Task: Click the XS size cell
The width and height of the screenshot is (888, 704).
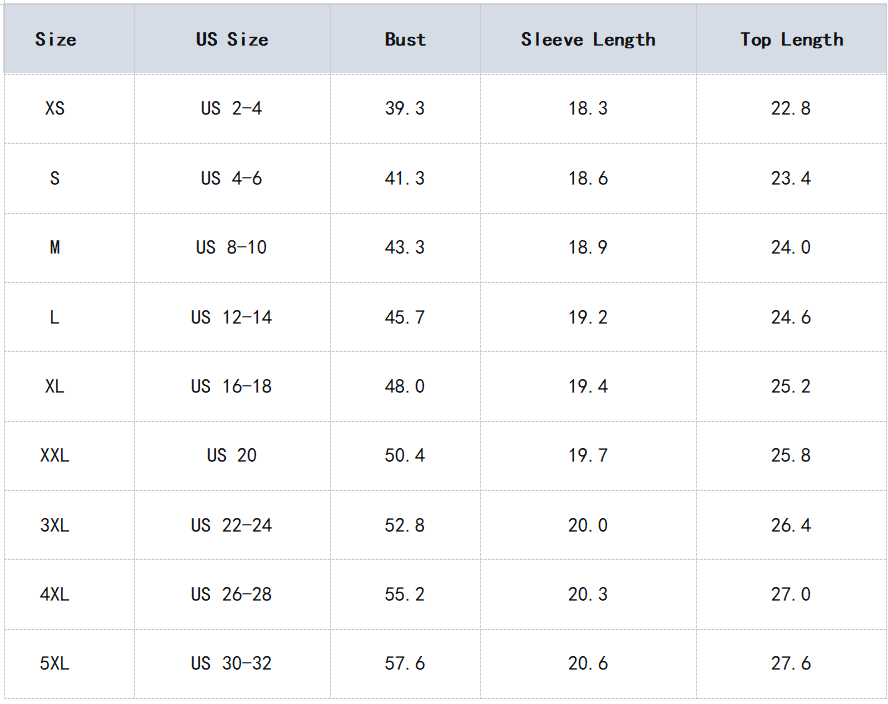Action: point(55,108)
